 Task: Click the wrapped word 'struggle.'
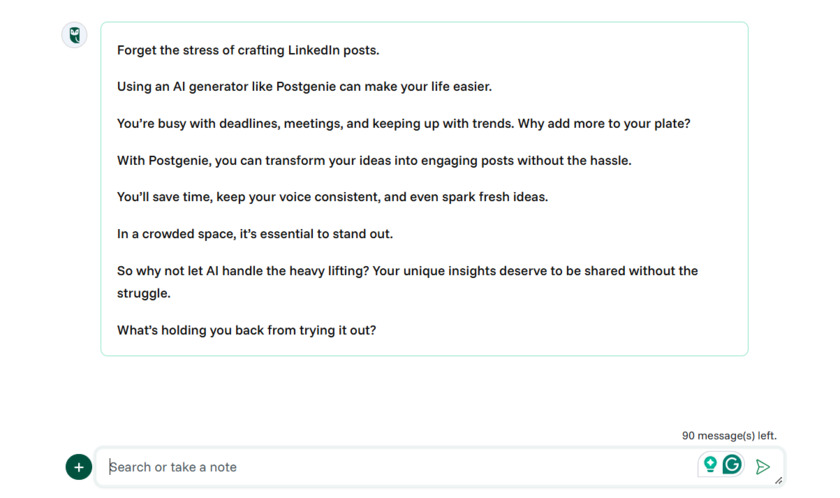[x=144, y=294]
